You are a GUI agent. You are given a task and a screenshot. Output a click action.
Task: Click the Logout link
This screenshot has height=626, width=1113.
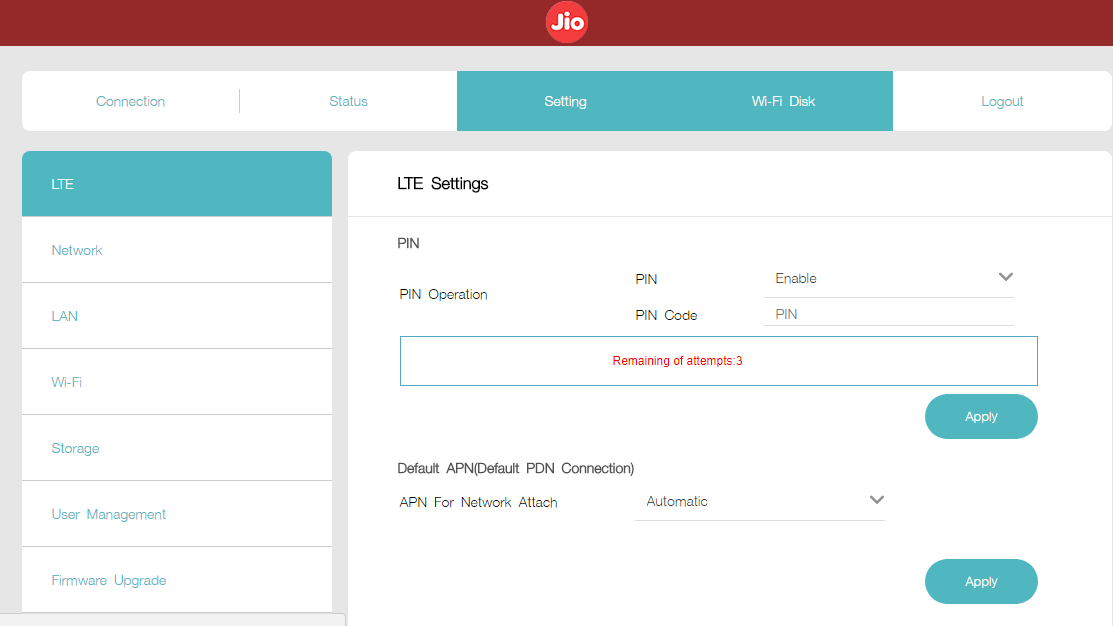click(x=1002, y=101)
